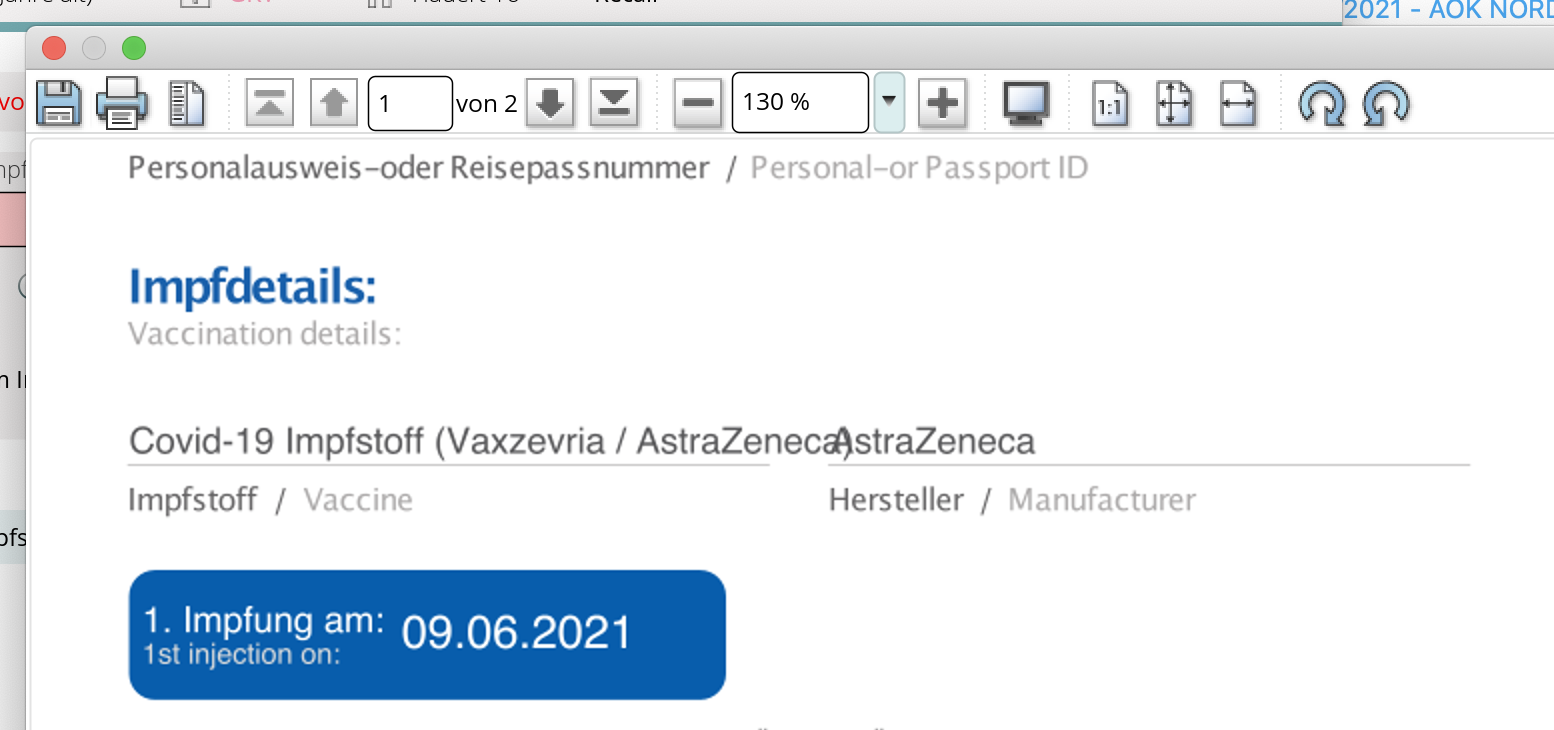The image size is (1554, 730).
Task: Switch to full screen monitor view
Action: pos(1026,103)
